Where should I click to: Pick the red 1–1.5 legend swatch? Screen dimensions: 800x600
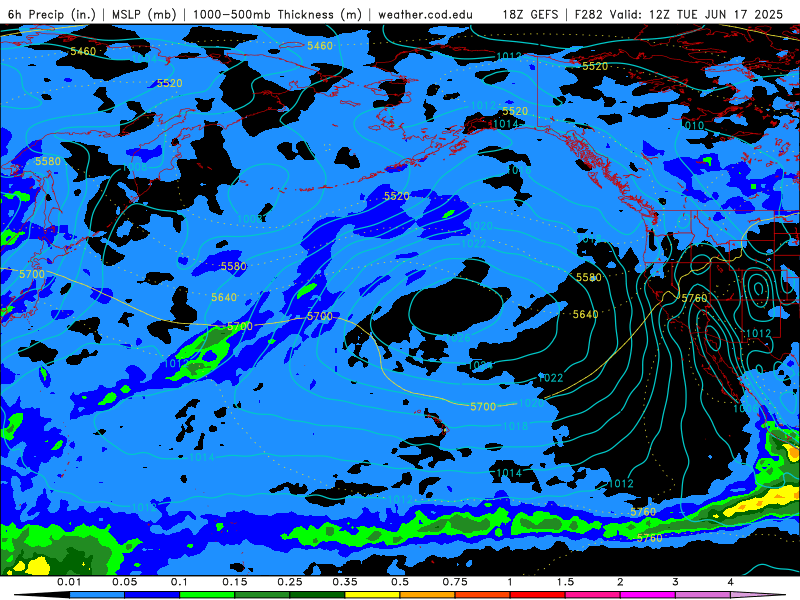pos(538,595)
